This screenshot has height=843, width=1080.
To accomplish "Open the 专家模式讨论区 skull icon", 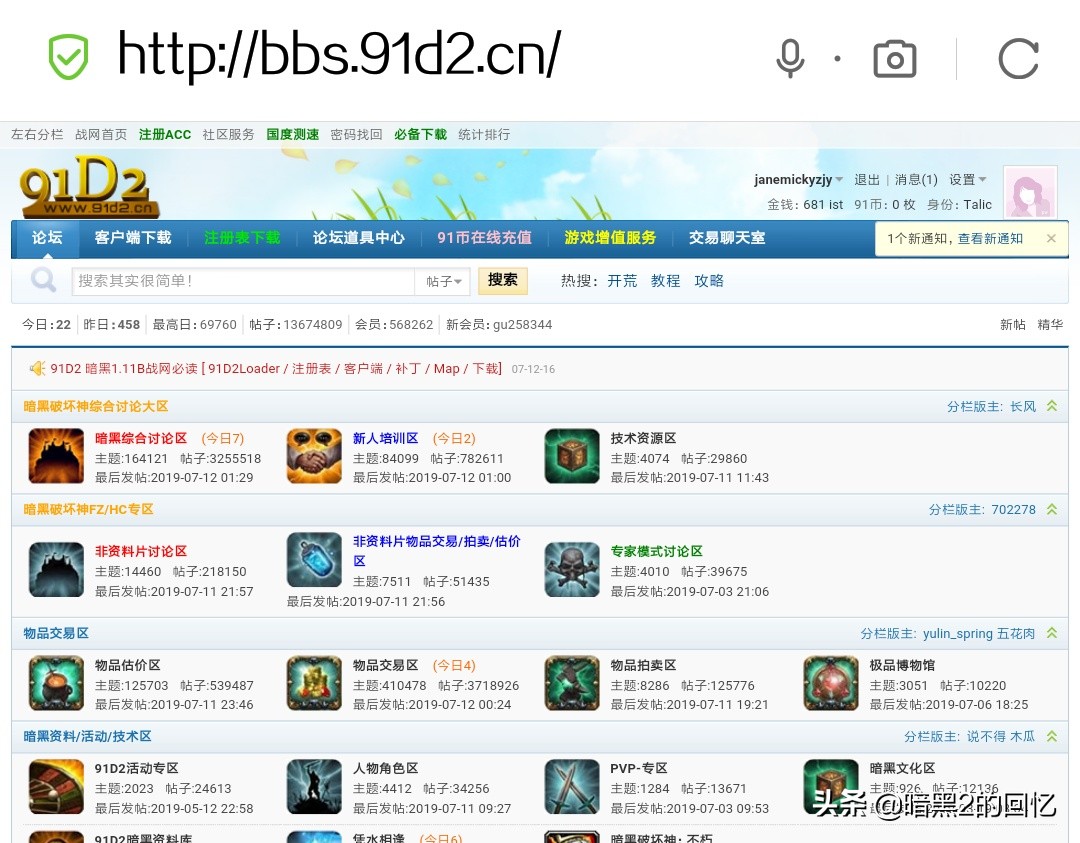I will [572, 569].
